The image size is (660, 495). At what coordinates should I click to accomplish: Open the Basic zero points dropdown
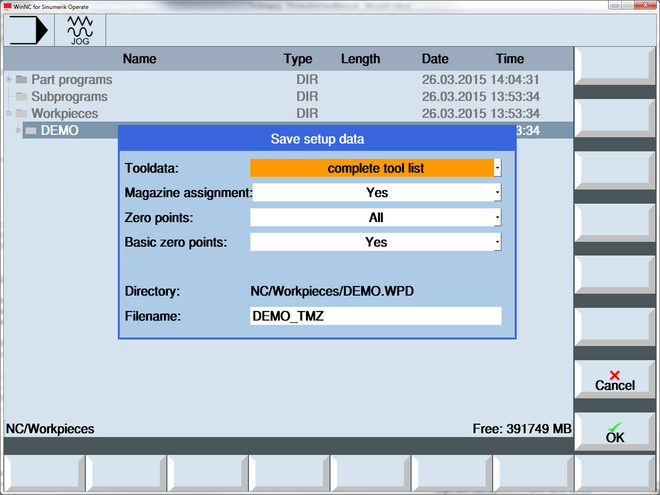click(375, 242)
